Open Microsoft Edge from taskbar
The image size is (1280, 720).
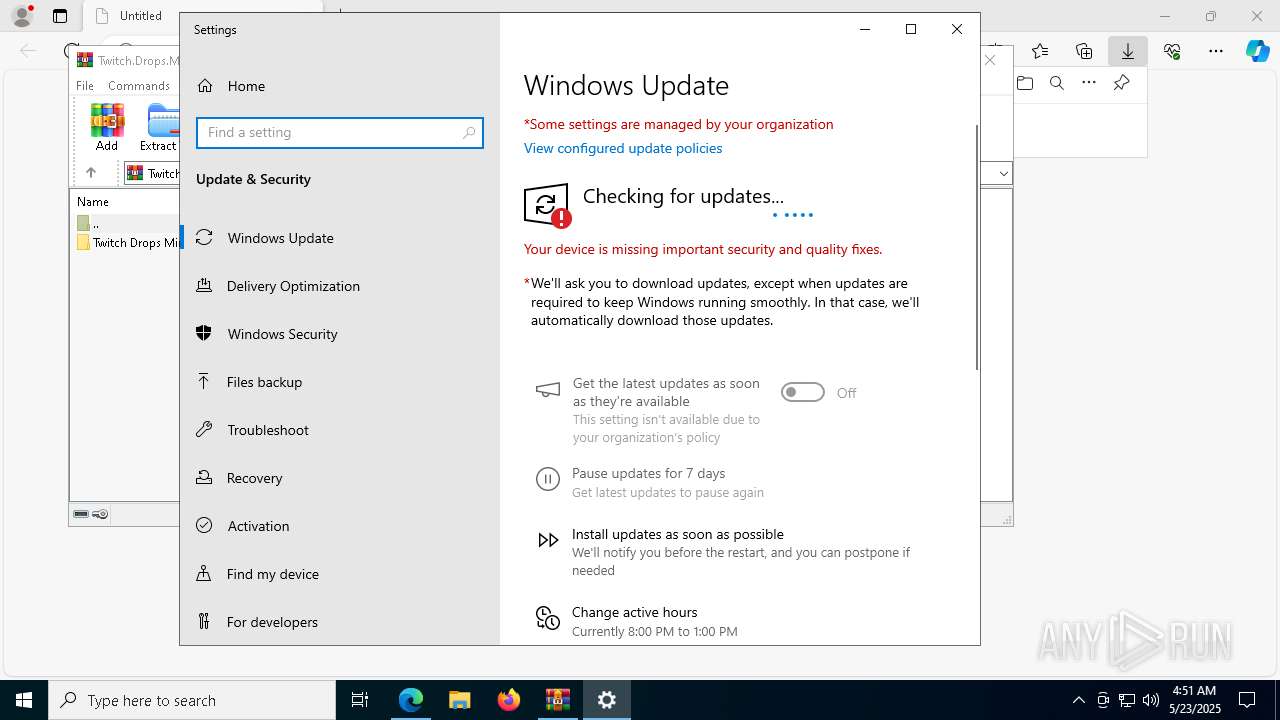tap(411, 700)
